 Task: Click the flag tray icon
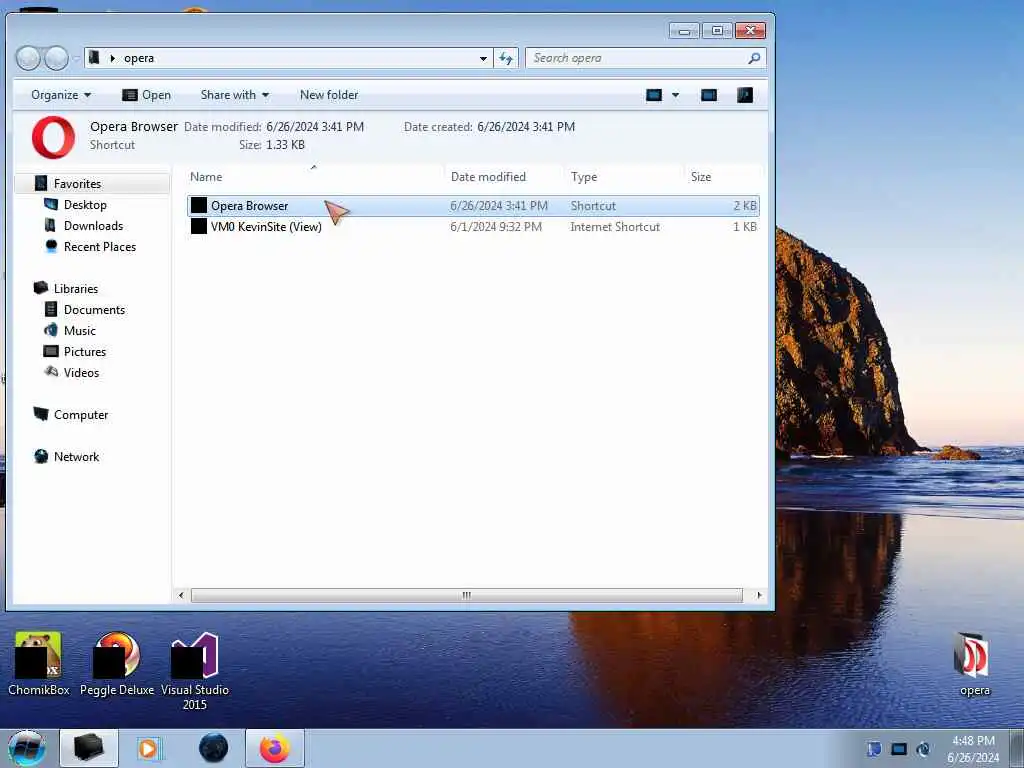[x=874, y=749]
